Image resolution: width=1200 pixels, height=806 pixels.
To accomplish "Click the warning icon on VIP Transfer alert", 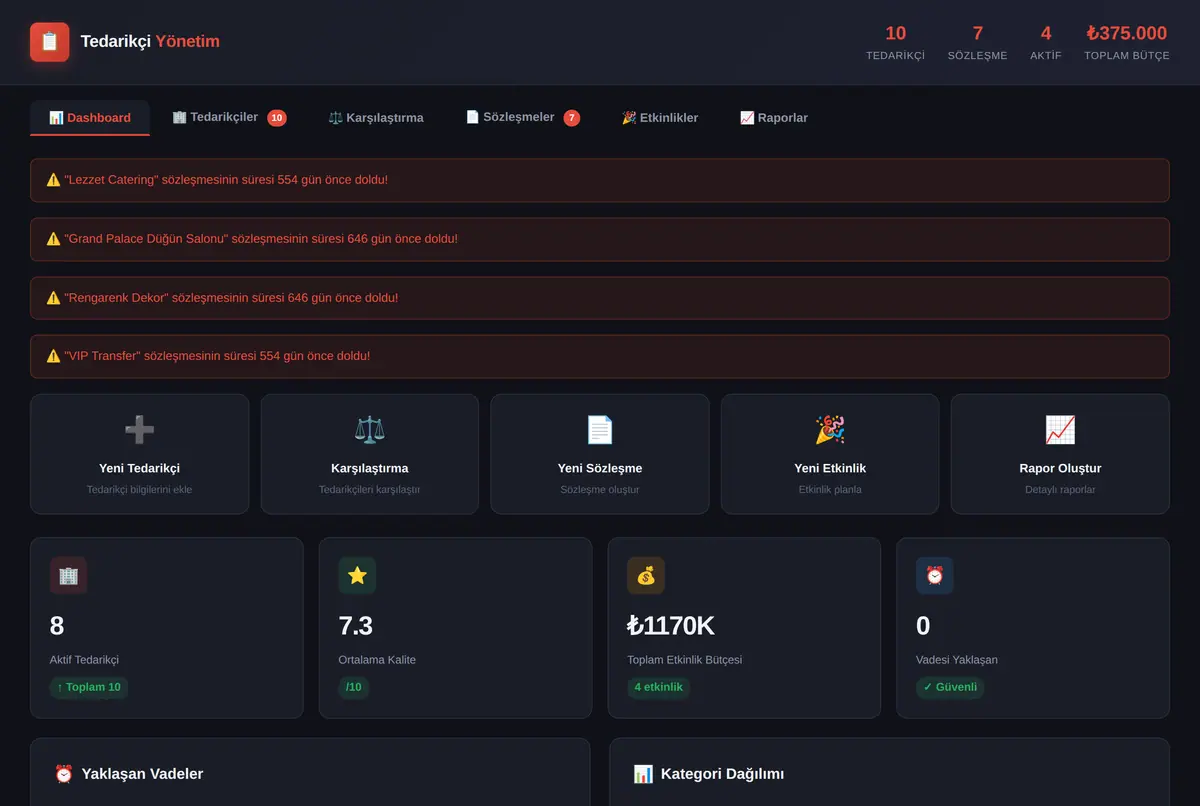I will tap(53, 356).
